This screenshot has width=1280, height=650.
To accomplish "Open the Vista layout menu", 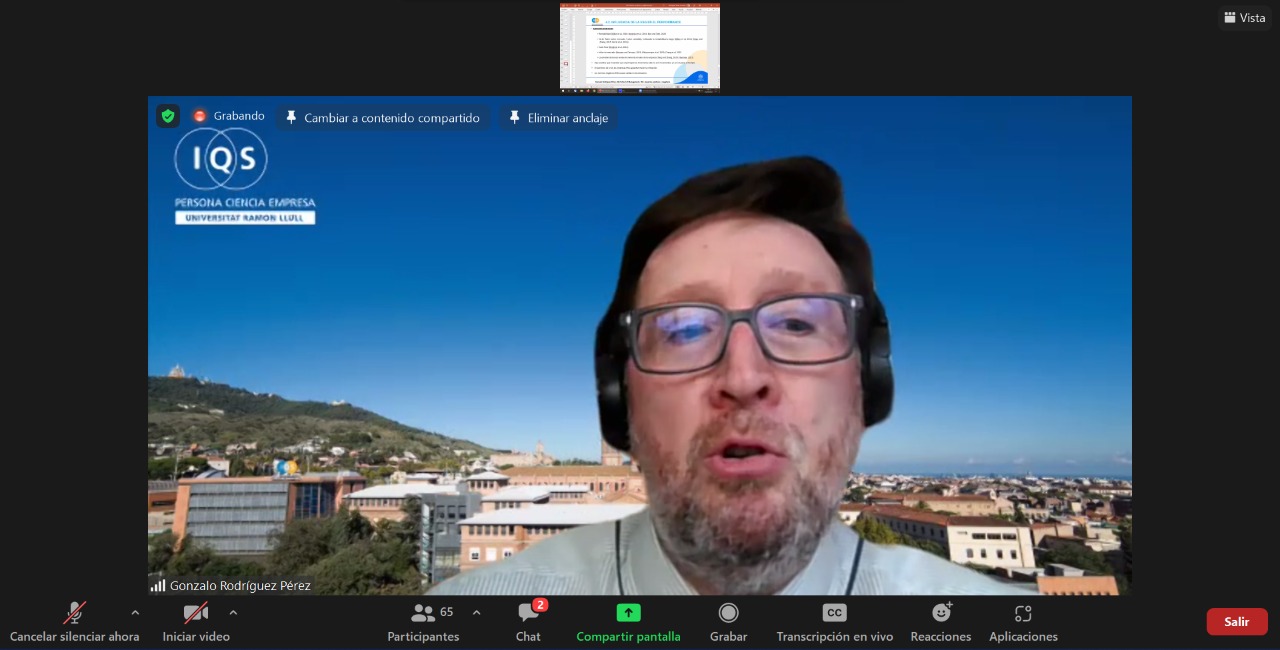I will click(x=1244, y=17).
